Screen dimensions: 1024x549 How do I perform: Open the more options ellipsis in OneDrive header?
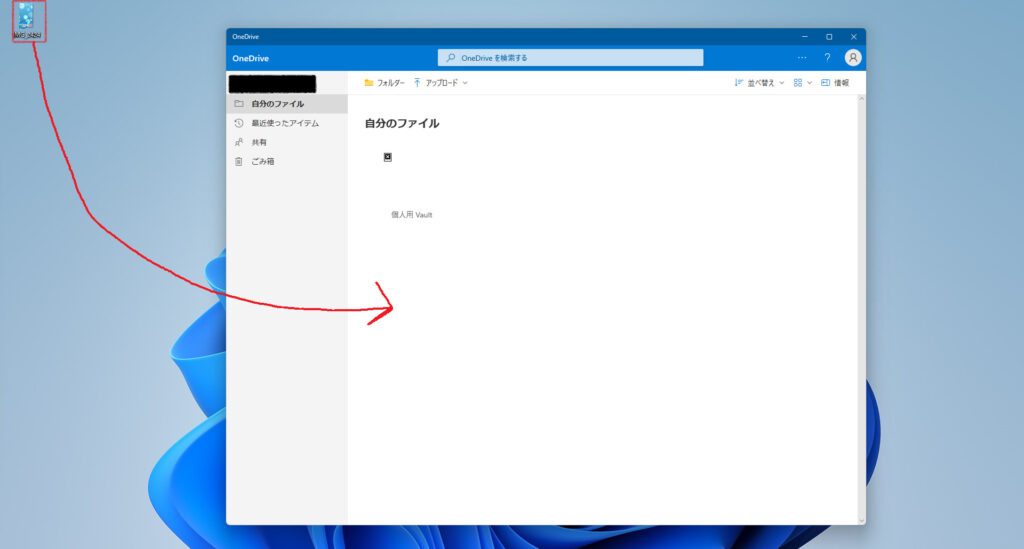point(801,57)
